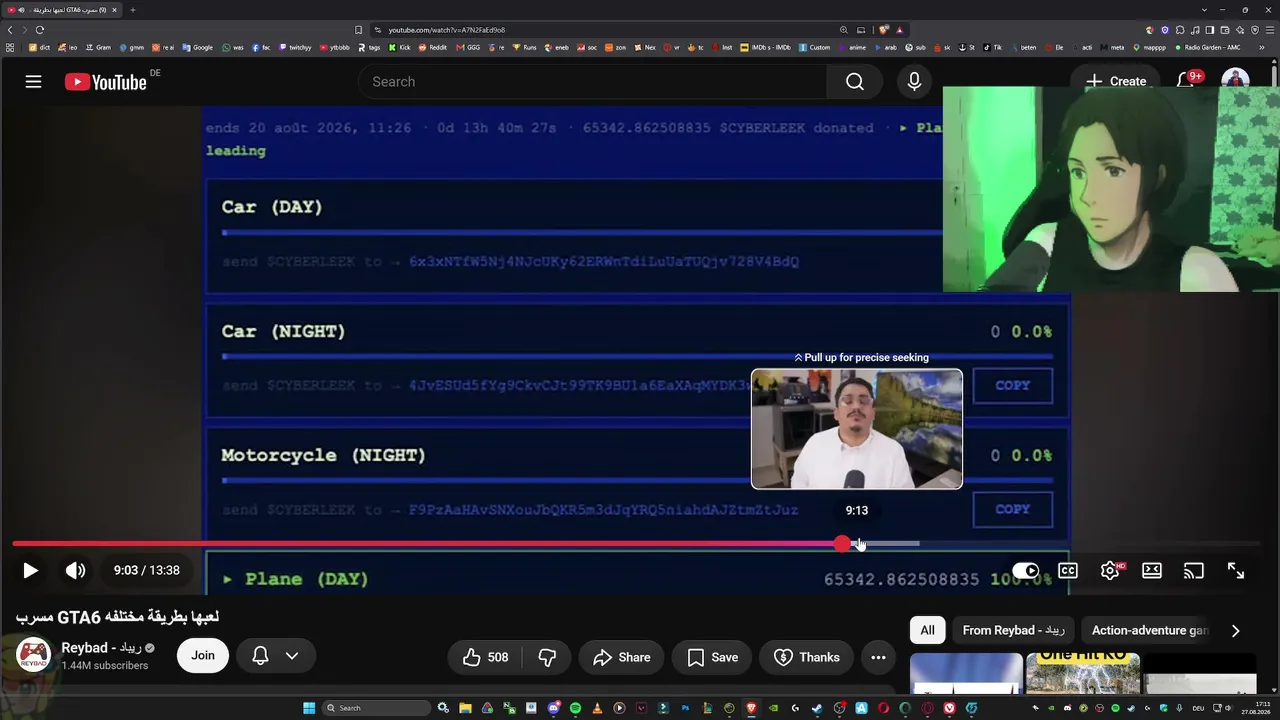
Task: Toggle the browser sidebar panel
Action: coord(1209,30)
